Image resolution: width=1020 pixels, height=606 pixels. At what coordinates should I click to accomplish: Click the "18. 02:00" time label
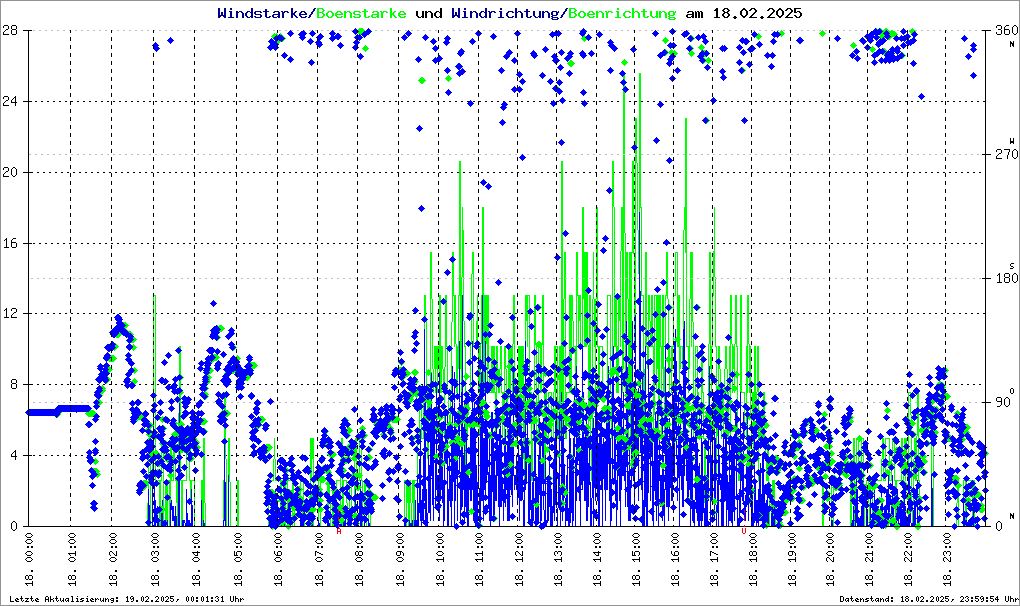(x=112, y=560)
